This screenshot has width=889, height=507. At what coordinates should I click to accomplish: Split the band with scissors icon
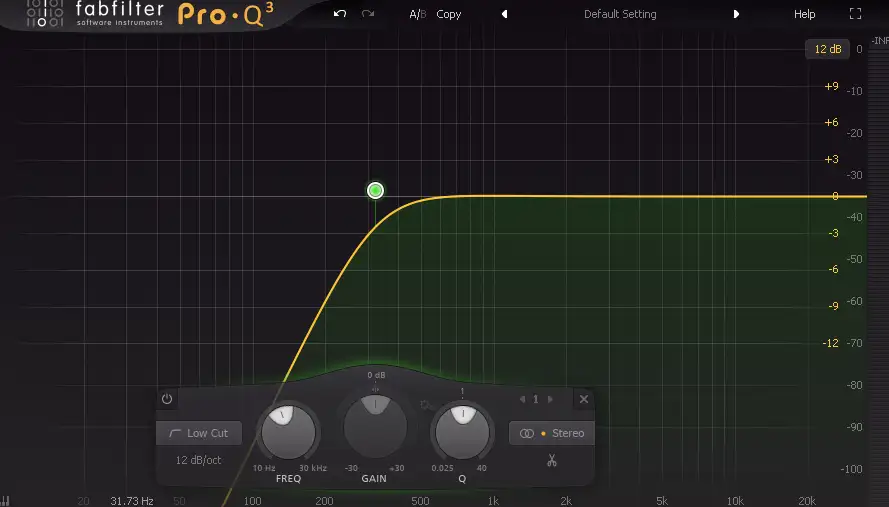click(x=552, y=460)
